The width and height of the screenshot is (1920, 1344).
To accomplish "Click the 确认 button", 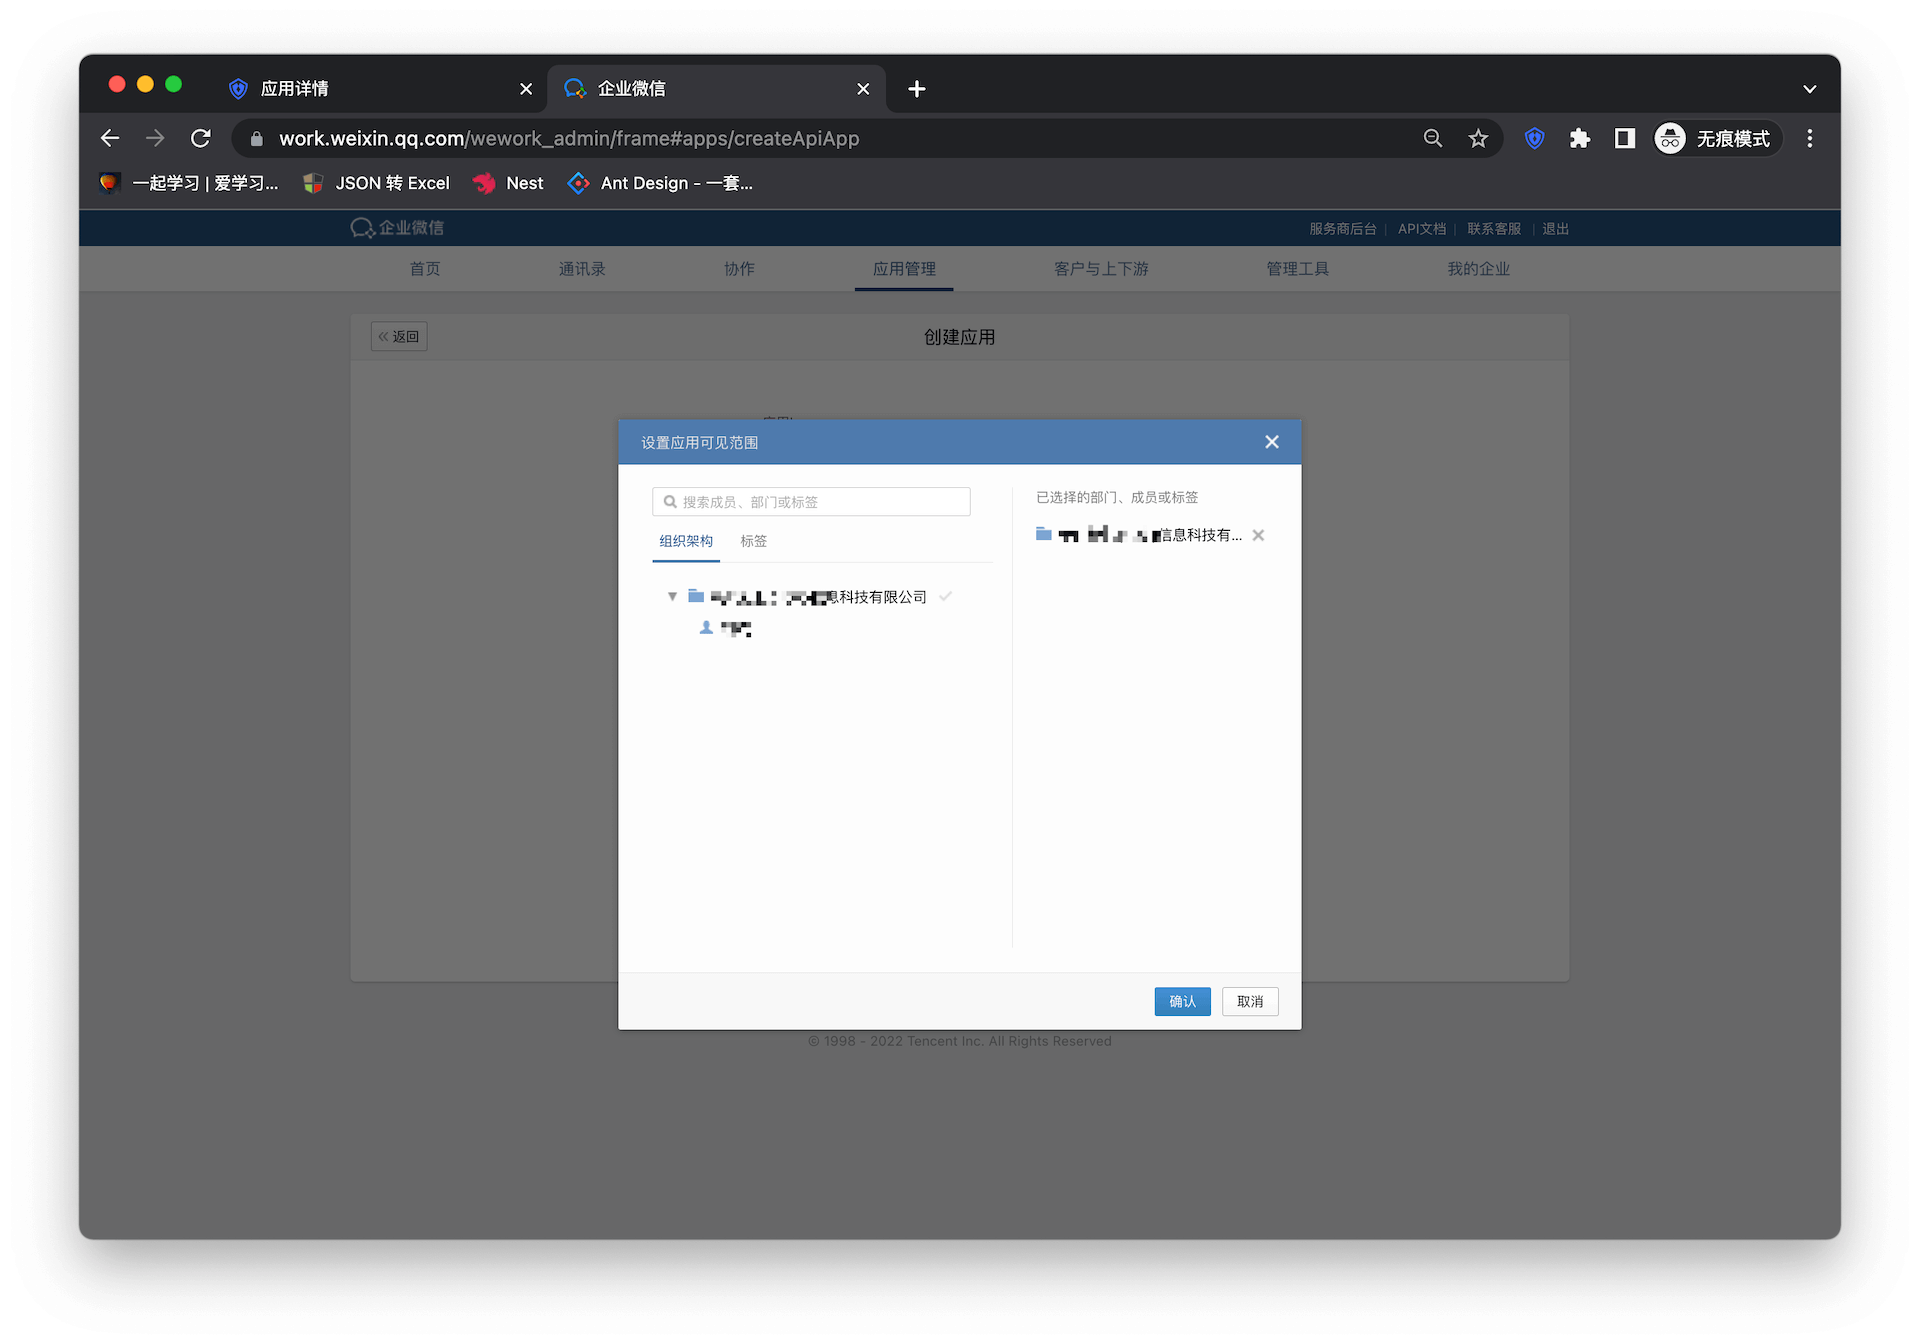I will pos(1182,1001).
